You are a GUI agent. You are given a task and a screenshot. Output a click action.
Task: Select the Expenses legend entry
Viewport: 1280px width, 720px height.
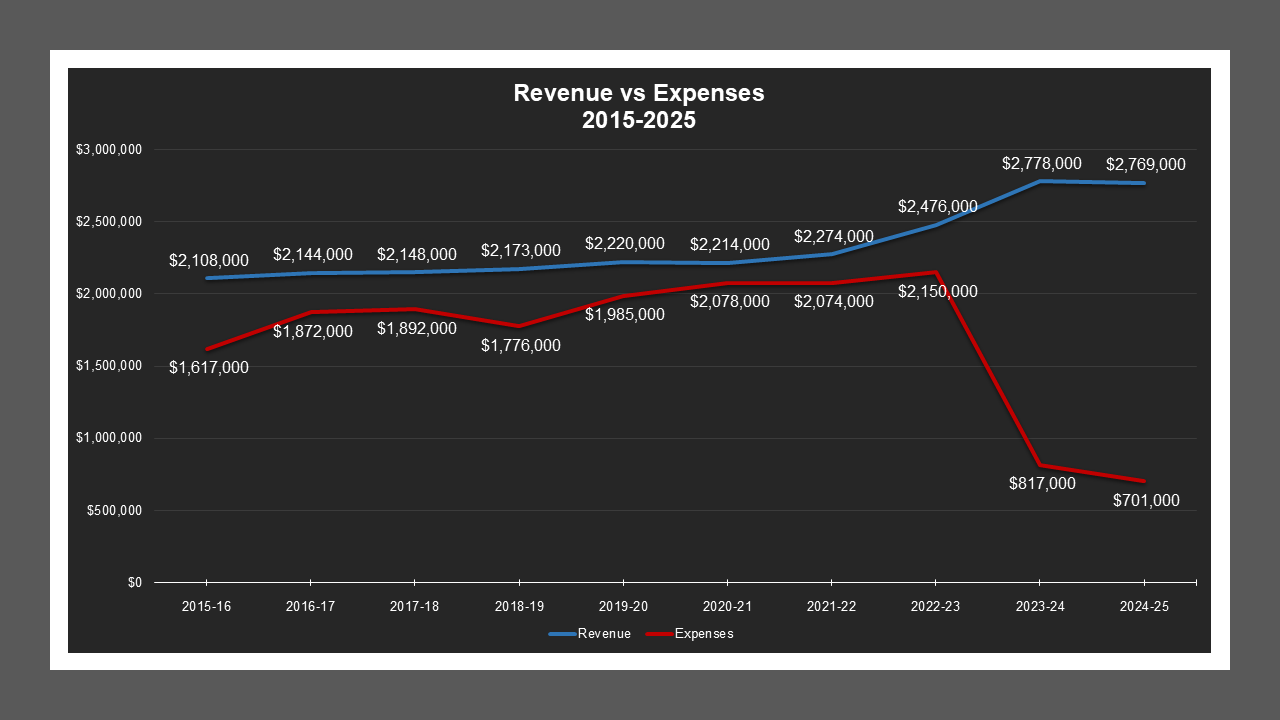[704, 634]
